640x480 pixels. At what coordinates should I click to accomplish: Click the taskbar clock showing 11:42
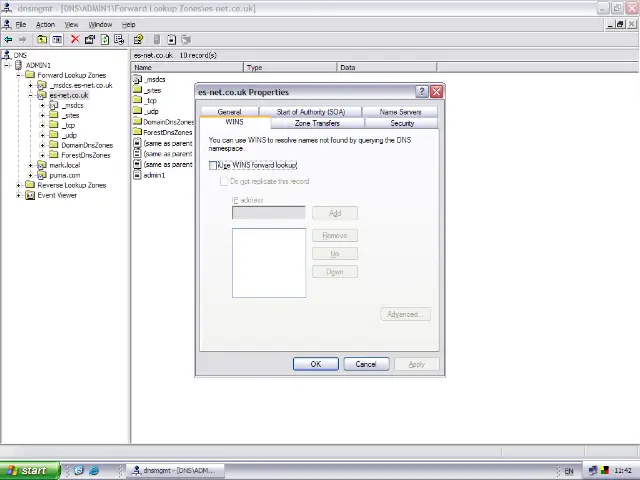coord(623,471)
